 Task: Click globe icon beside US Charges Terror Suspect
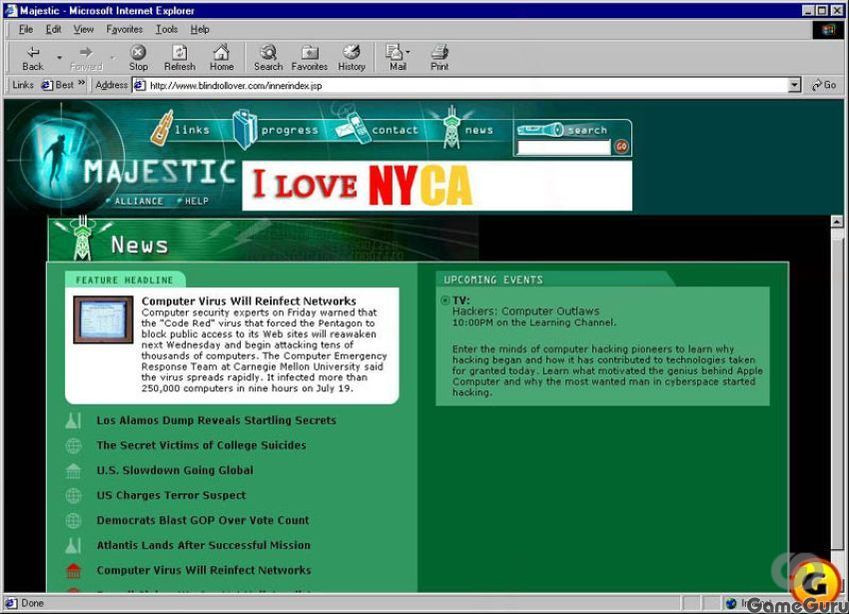point(73,495)
